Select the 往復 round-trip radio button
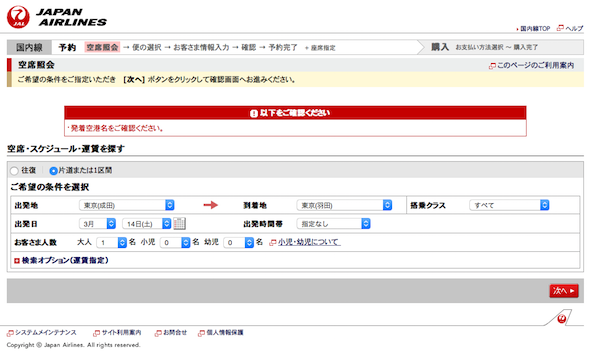The image size is (600, 363). click(x=14, y=171)
